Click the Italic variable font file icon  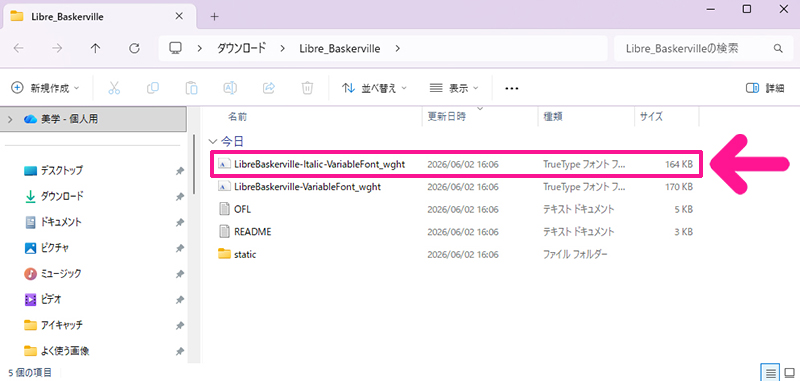coord(224,164)
